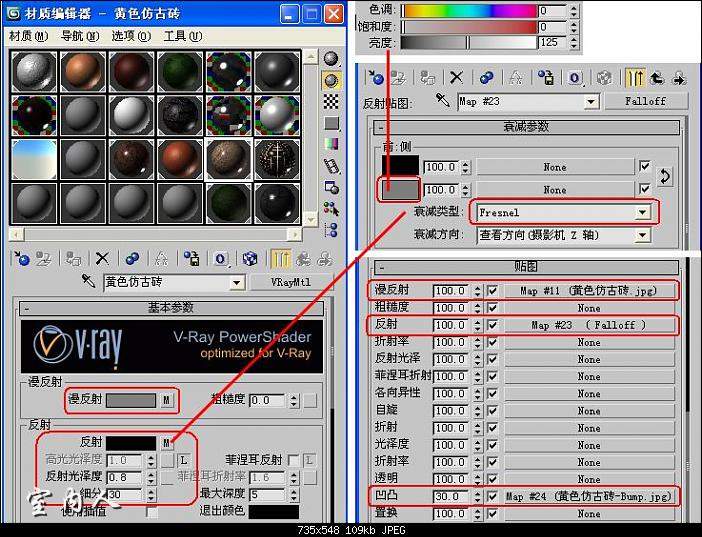
Task: Click Show End Result icon above 反射贴图 row
Action: coord(635,77)
